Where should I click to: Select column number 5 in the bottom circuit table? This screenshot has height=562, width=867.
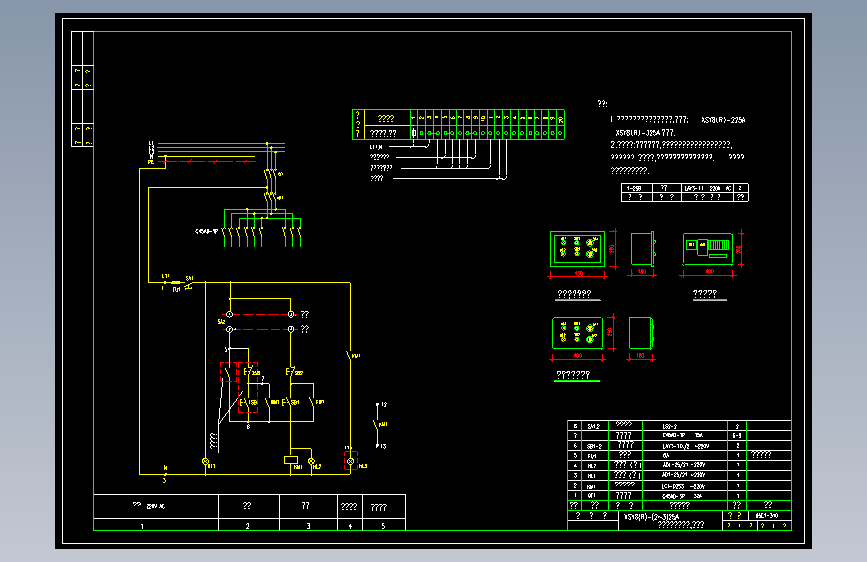tap(384, 525)
